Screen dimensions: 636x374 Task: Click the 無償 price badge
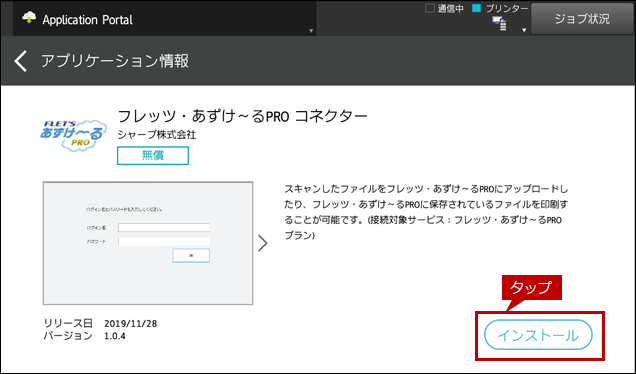153,155
